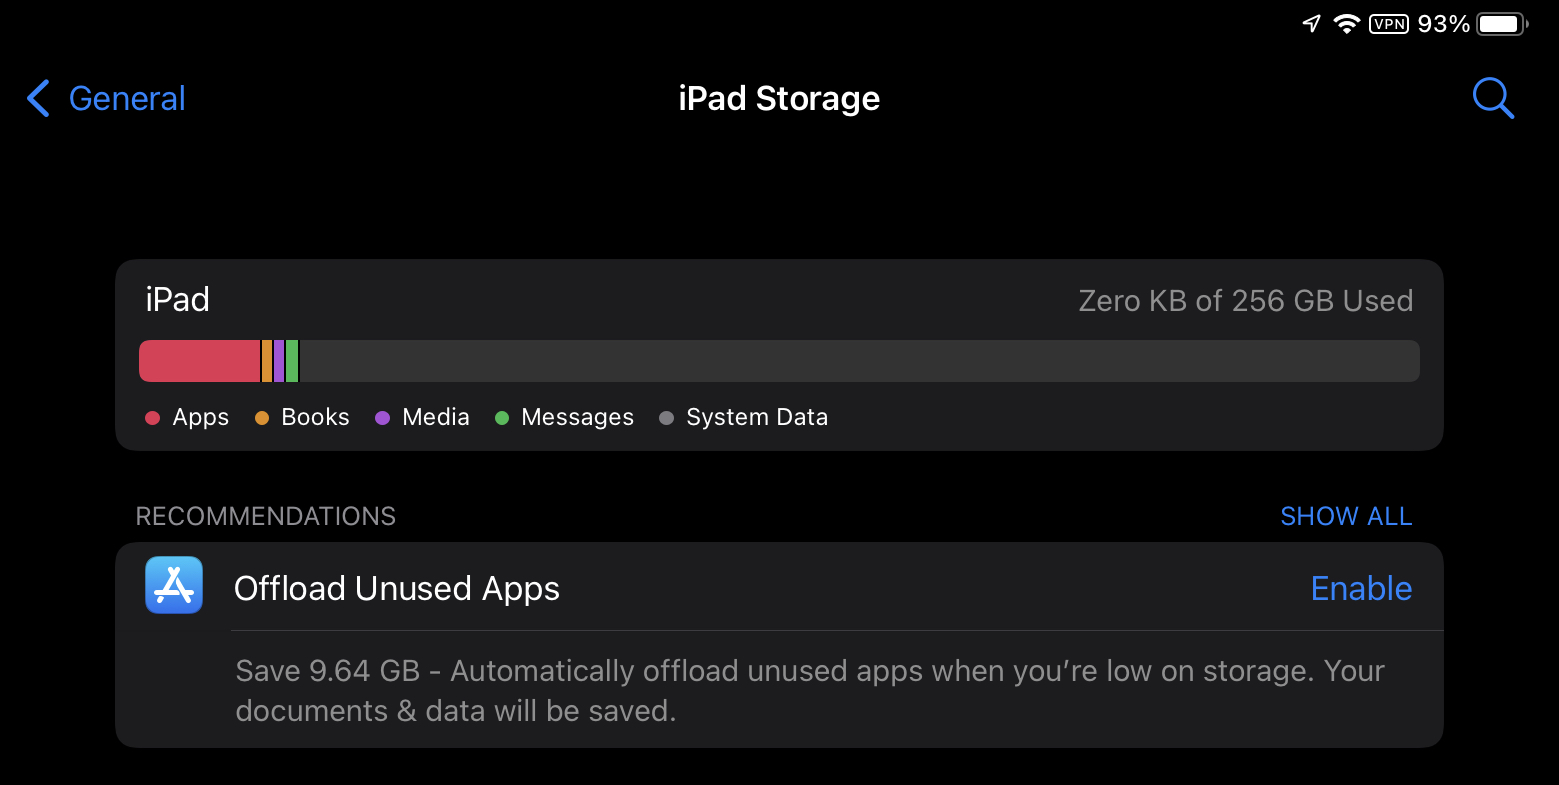Tap the Wi-Fi status icon
Viewport: 1559px width, 785px height.
1346,24
